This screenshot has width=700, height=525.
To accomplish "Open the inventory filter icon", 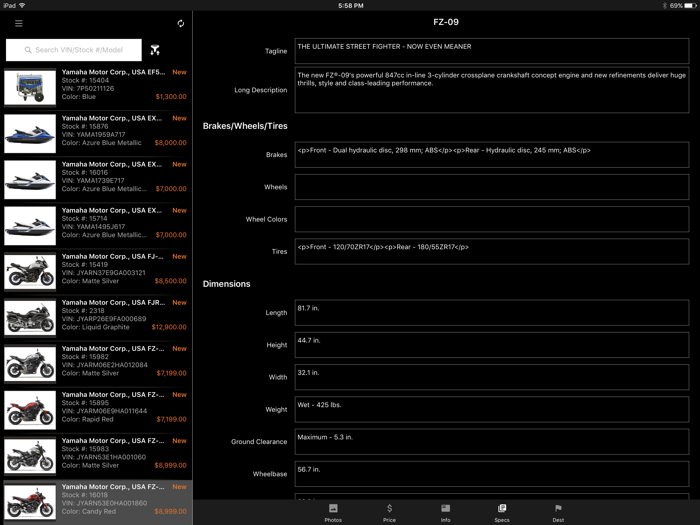I will tap(155, 50).
